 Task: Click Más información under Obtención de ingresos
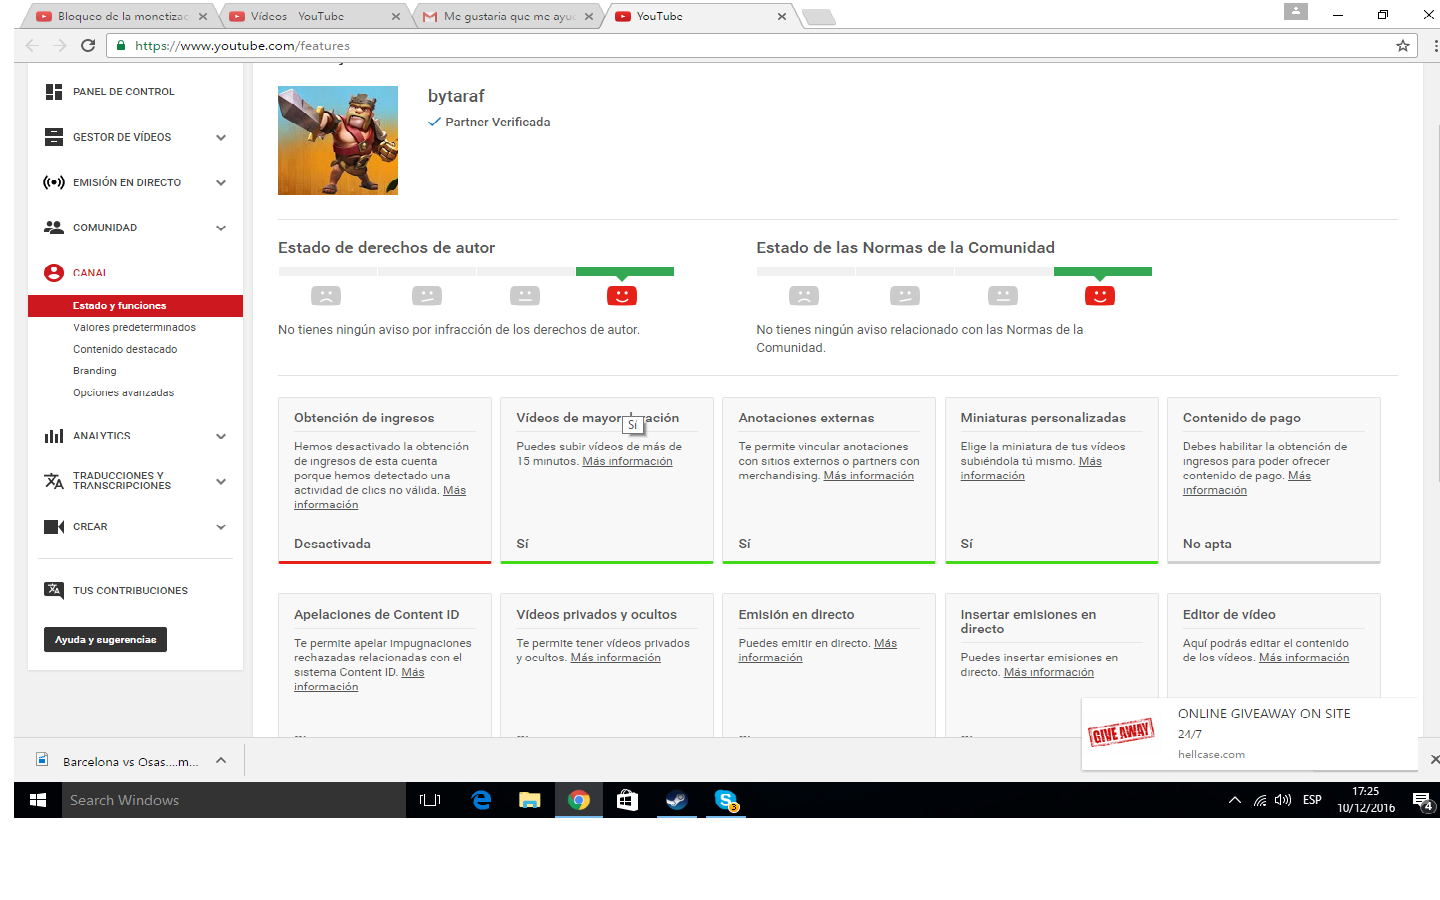point(380,497)
